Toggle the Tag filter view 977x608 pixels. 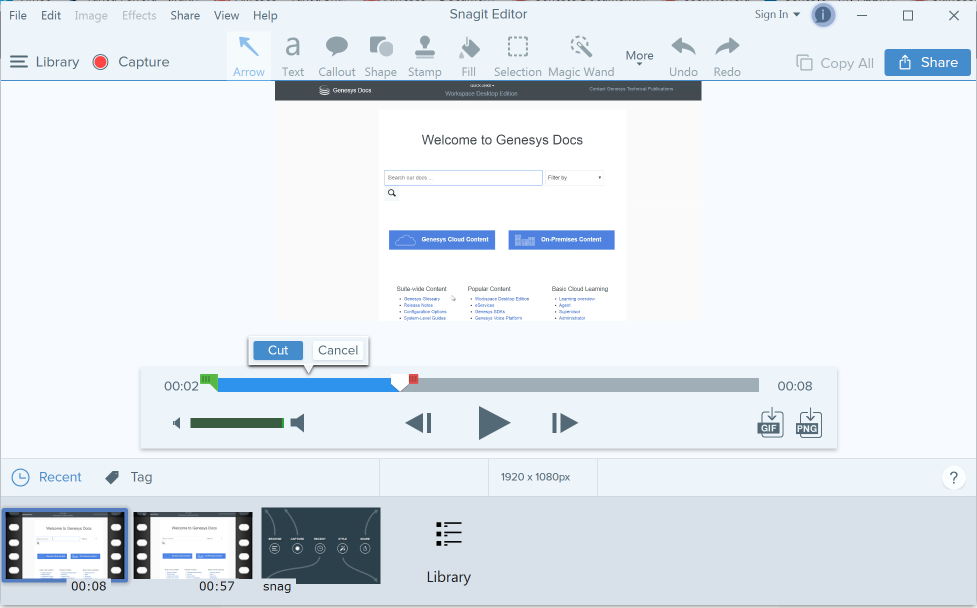[128, 477]
